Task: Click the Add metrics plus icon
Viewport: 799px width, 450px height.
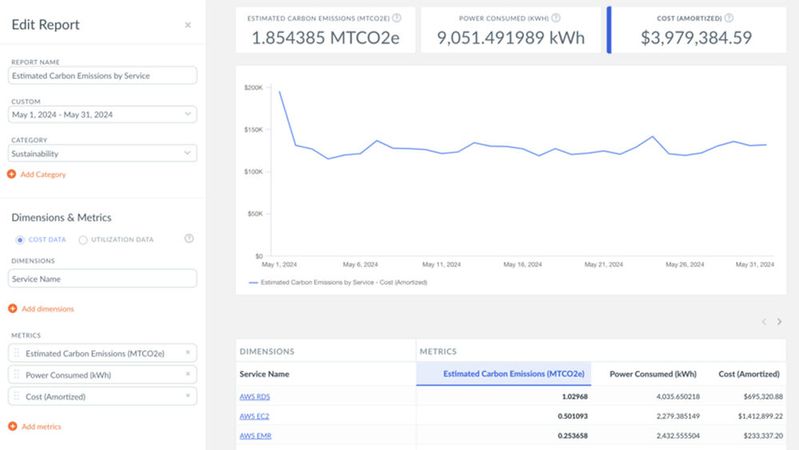Action: pyautogui.click(x=12, y=427)
